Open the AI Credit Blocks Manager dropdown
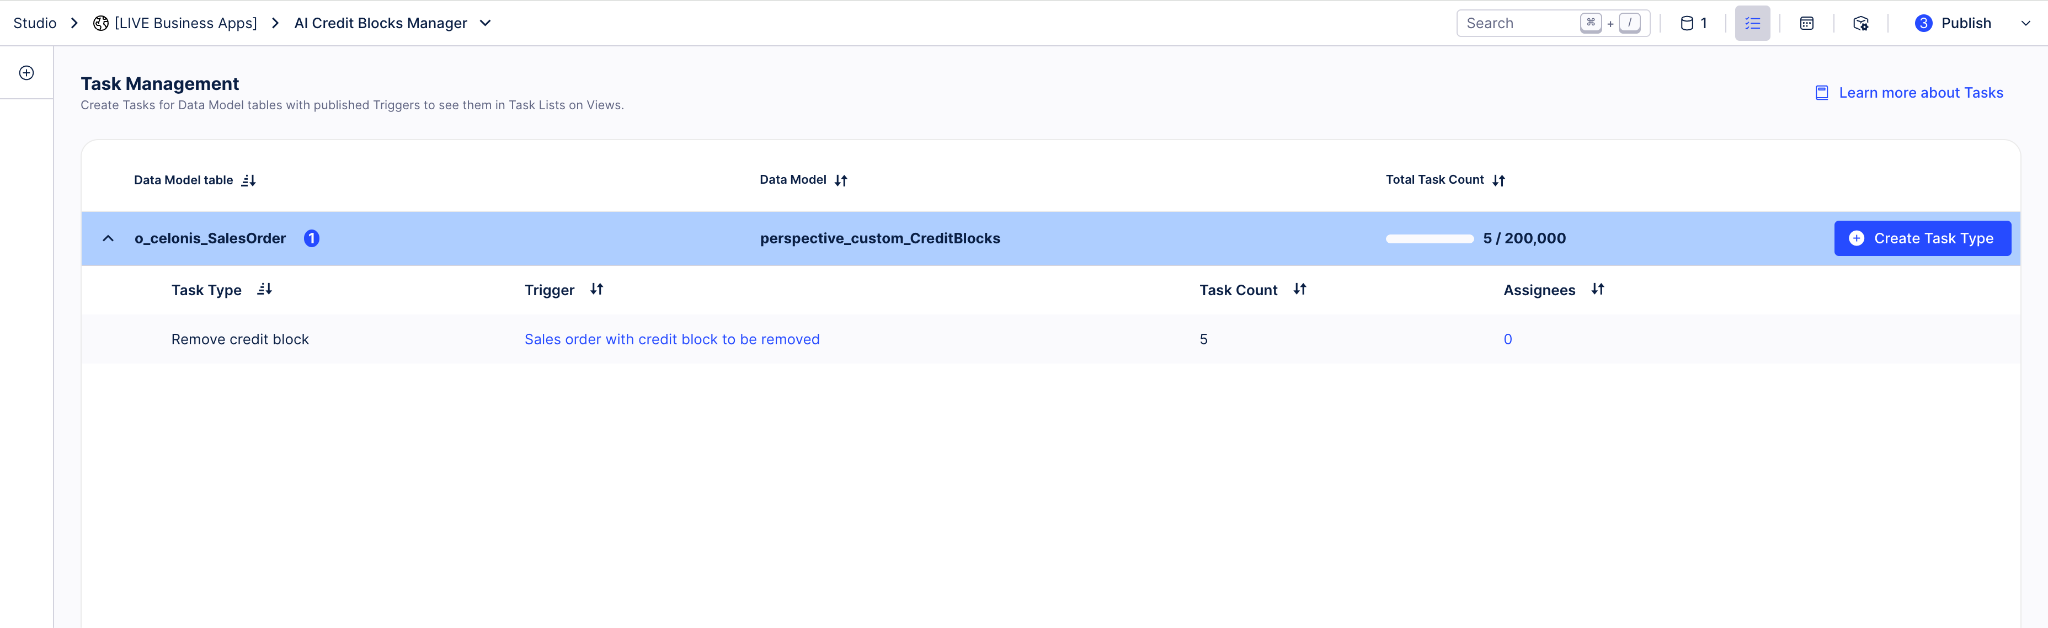 point(486,23)
